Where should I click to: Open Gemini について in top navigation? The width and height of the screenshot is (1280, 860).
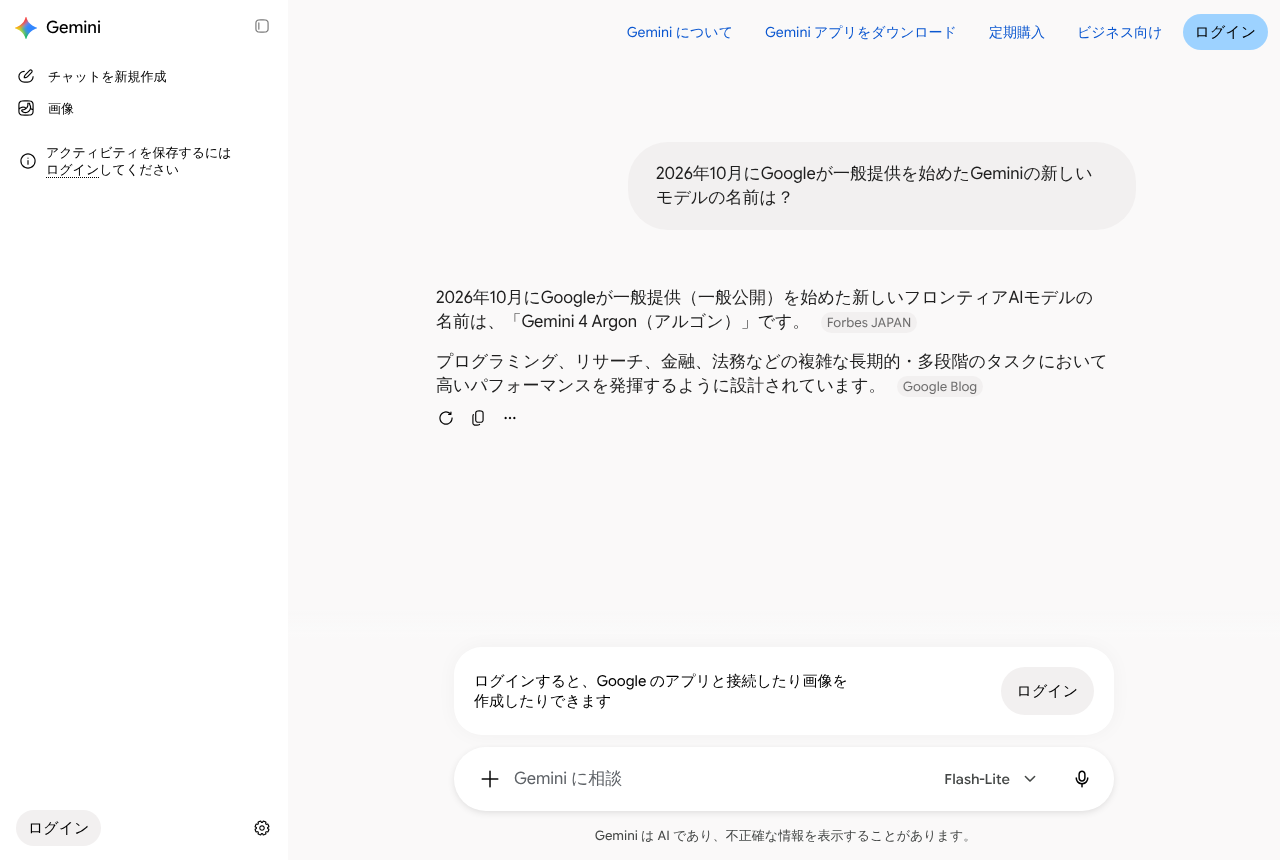click(x=679, y=32)
